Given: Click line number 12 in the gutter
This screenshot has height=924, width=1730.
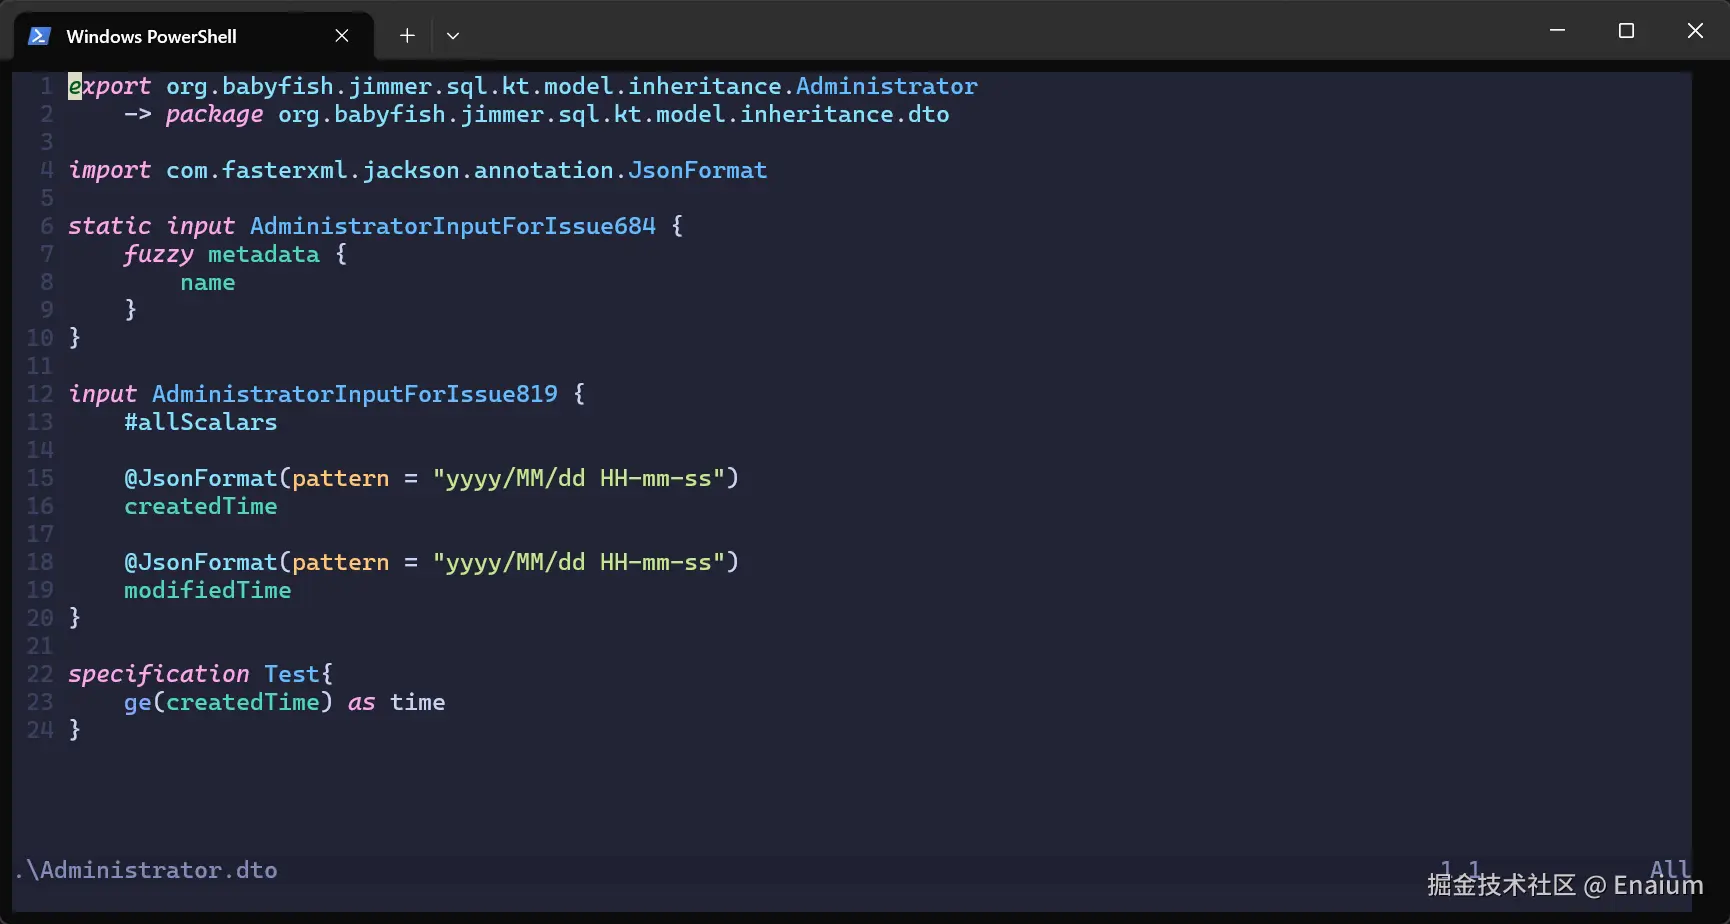Looking at the screenshot, I should [40, 395].
